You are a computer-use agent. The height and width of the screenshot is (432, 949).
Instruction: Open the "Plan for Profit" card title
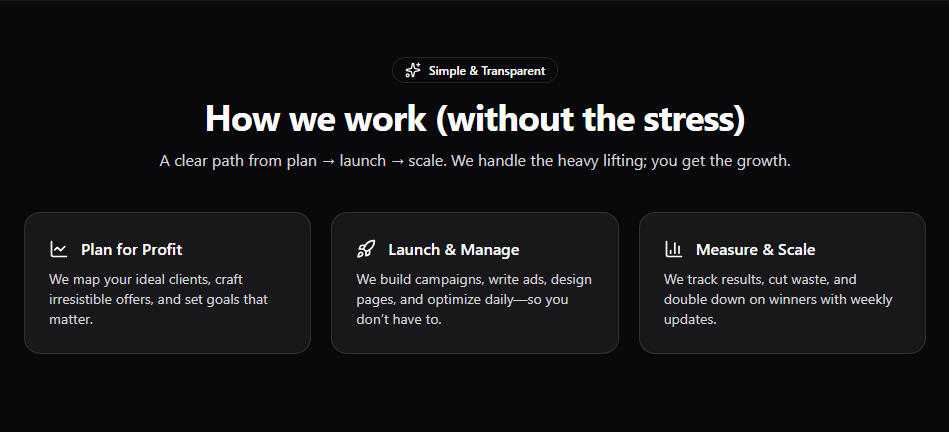click(131, 249)
